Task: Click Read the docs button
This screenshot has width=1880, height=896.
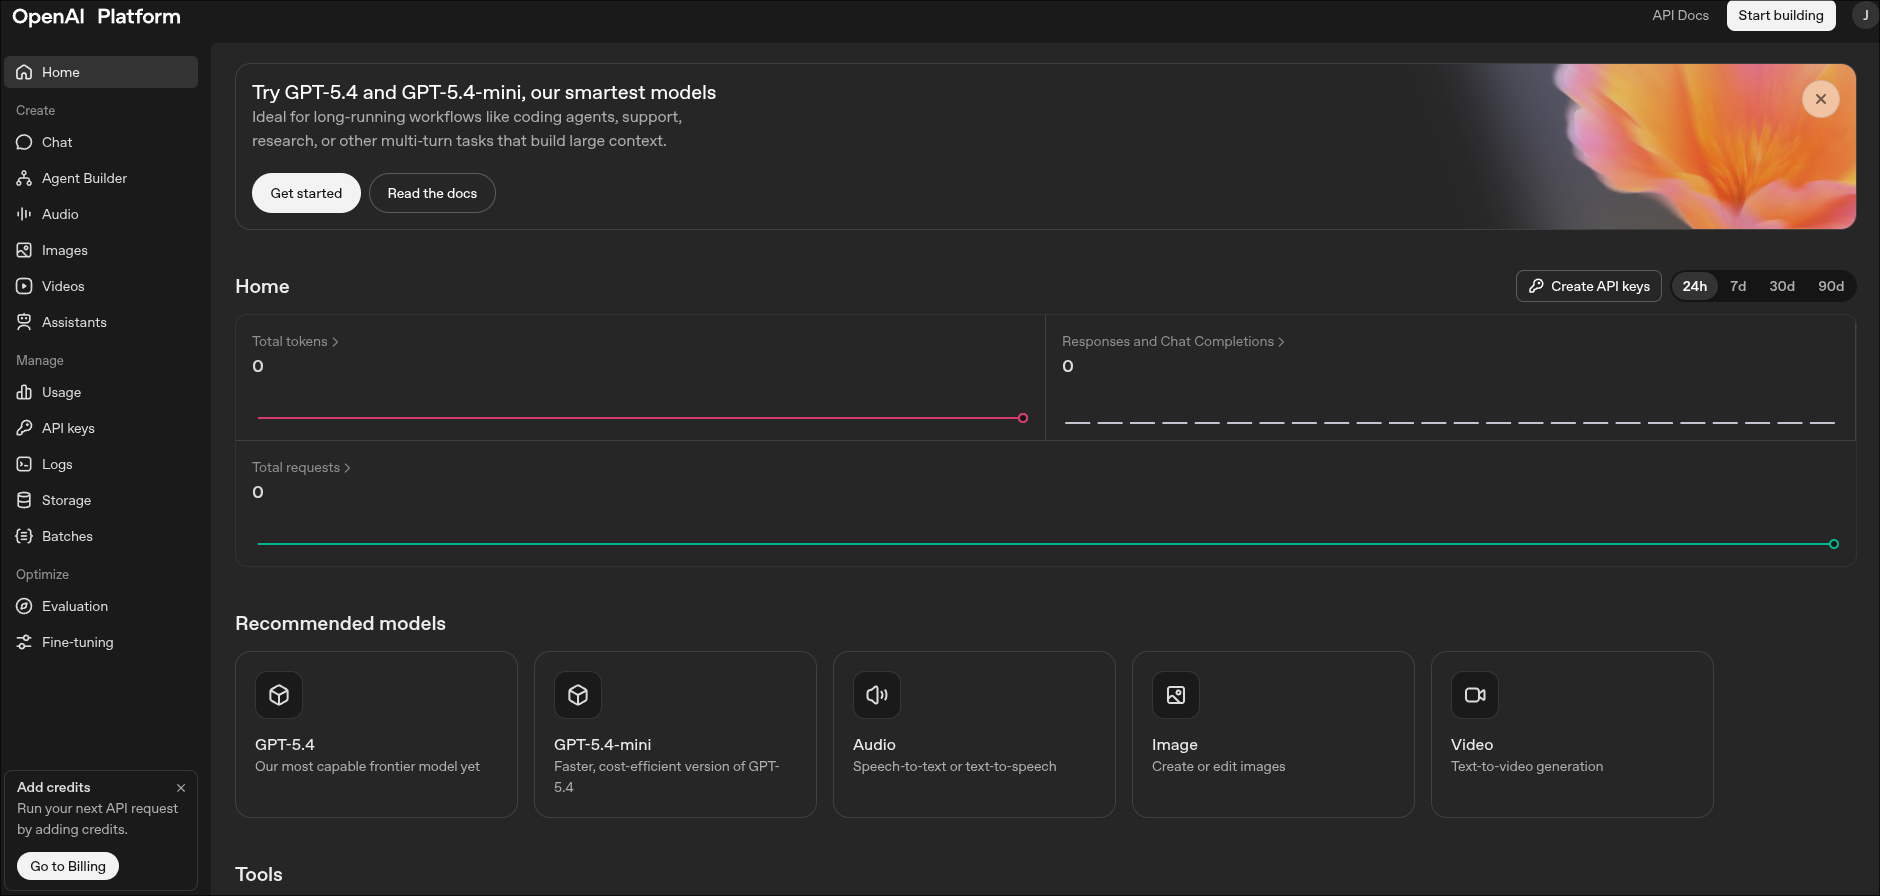Action: [x=432, y=193]
